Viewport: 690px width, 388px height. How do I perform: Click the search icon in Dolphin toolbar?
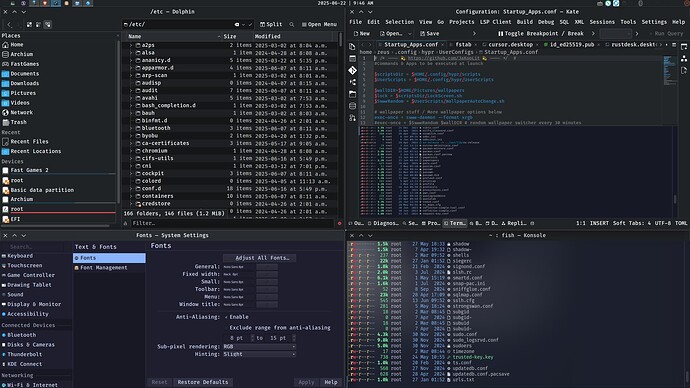pyautogui.click(x=291, y=24)
